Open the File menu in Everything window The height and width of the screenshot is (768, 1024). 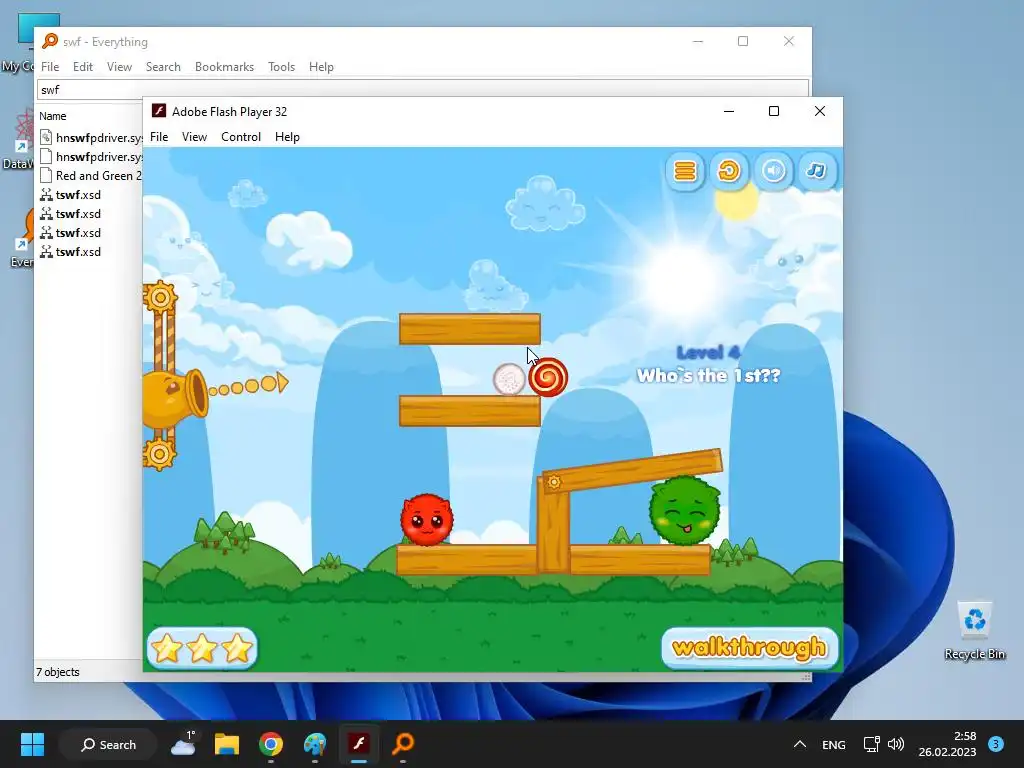(x=50, y=67)
